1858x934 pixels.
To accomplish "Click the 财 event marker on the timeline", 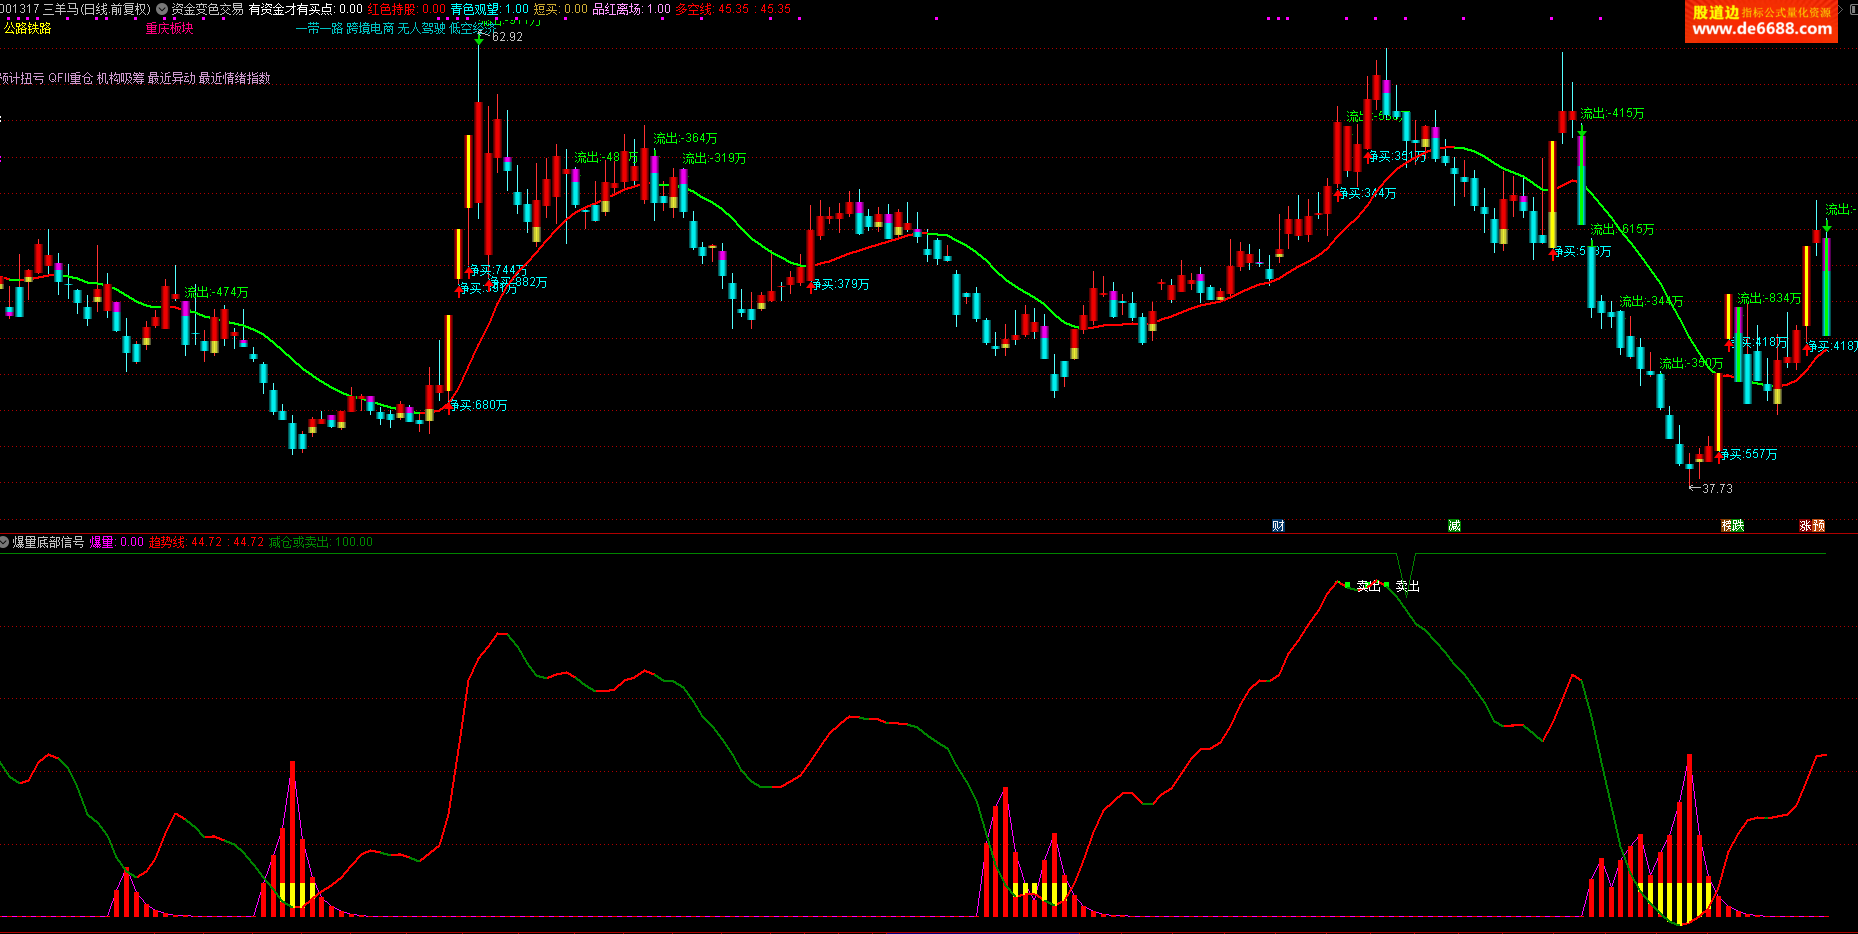I will 1278,525.
